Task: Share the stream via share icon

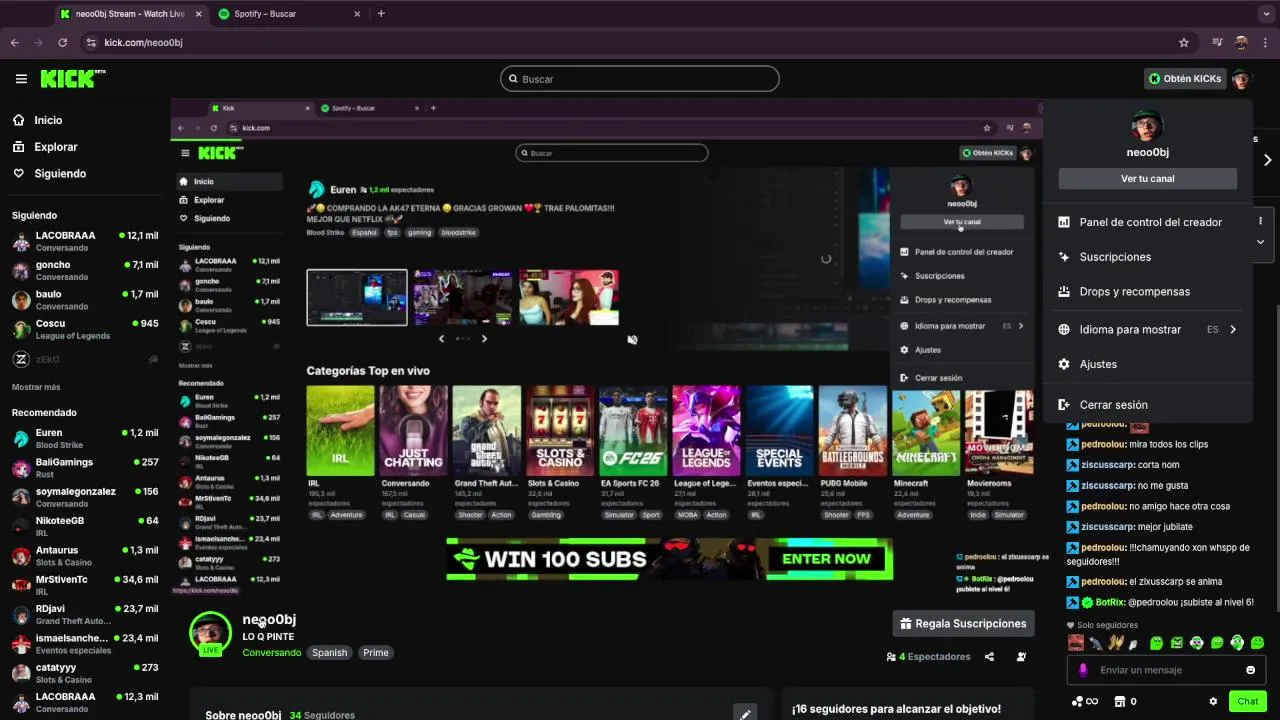Action: [x=989, y=657]
